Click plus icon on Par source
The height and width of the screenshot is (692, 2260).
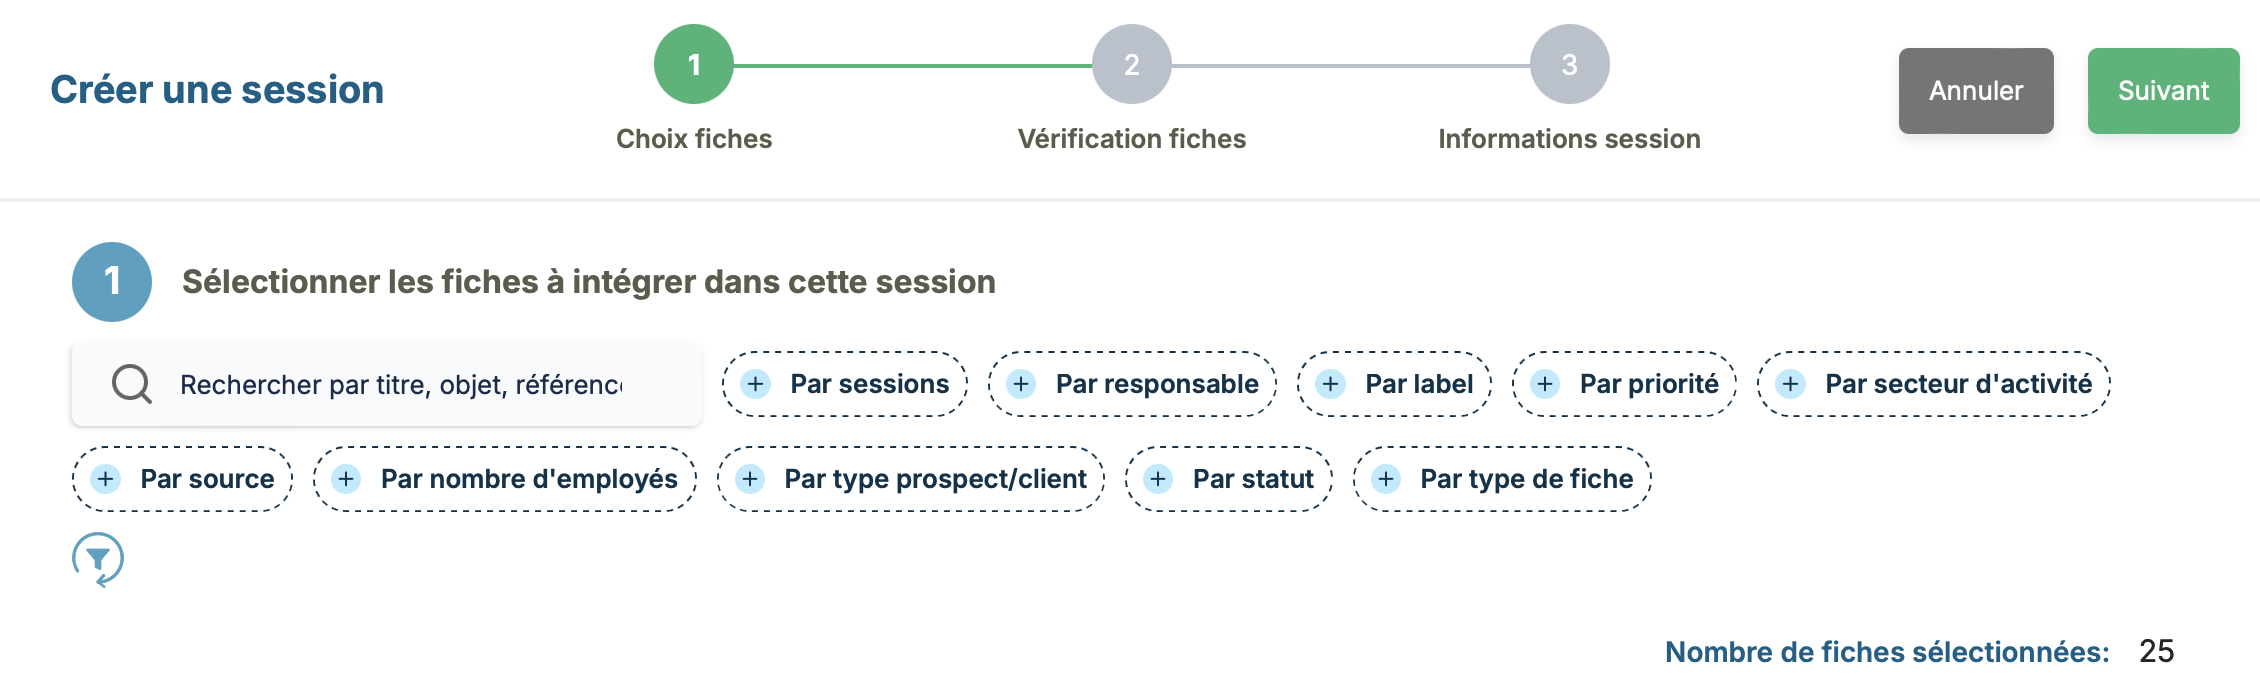point(106,479)
